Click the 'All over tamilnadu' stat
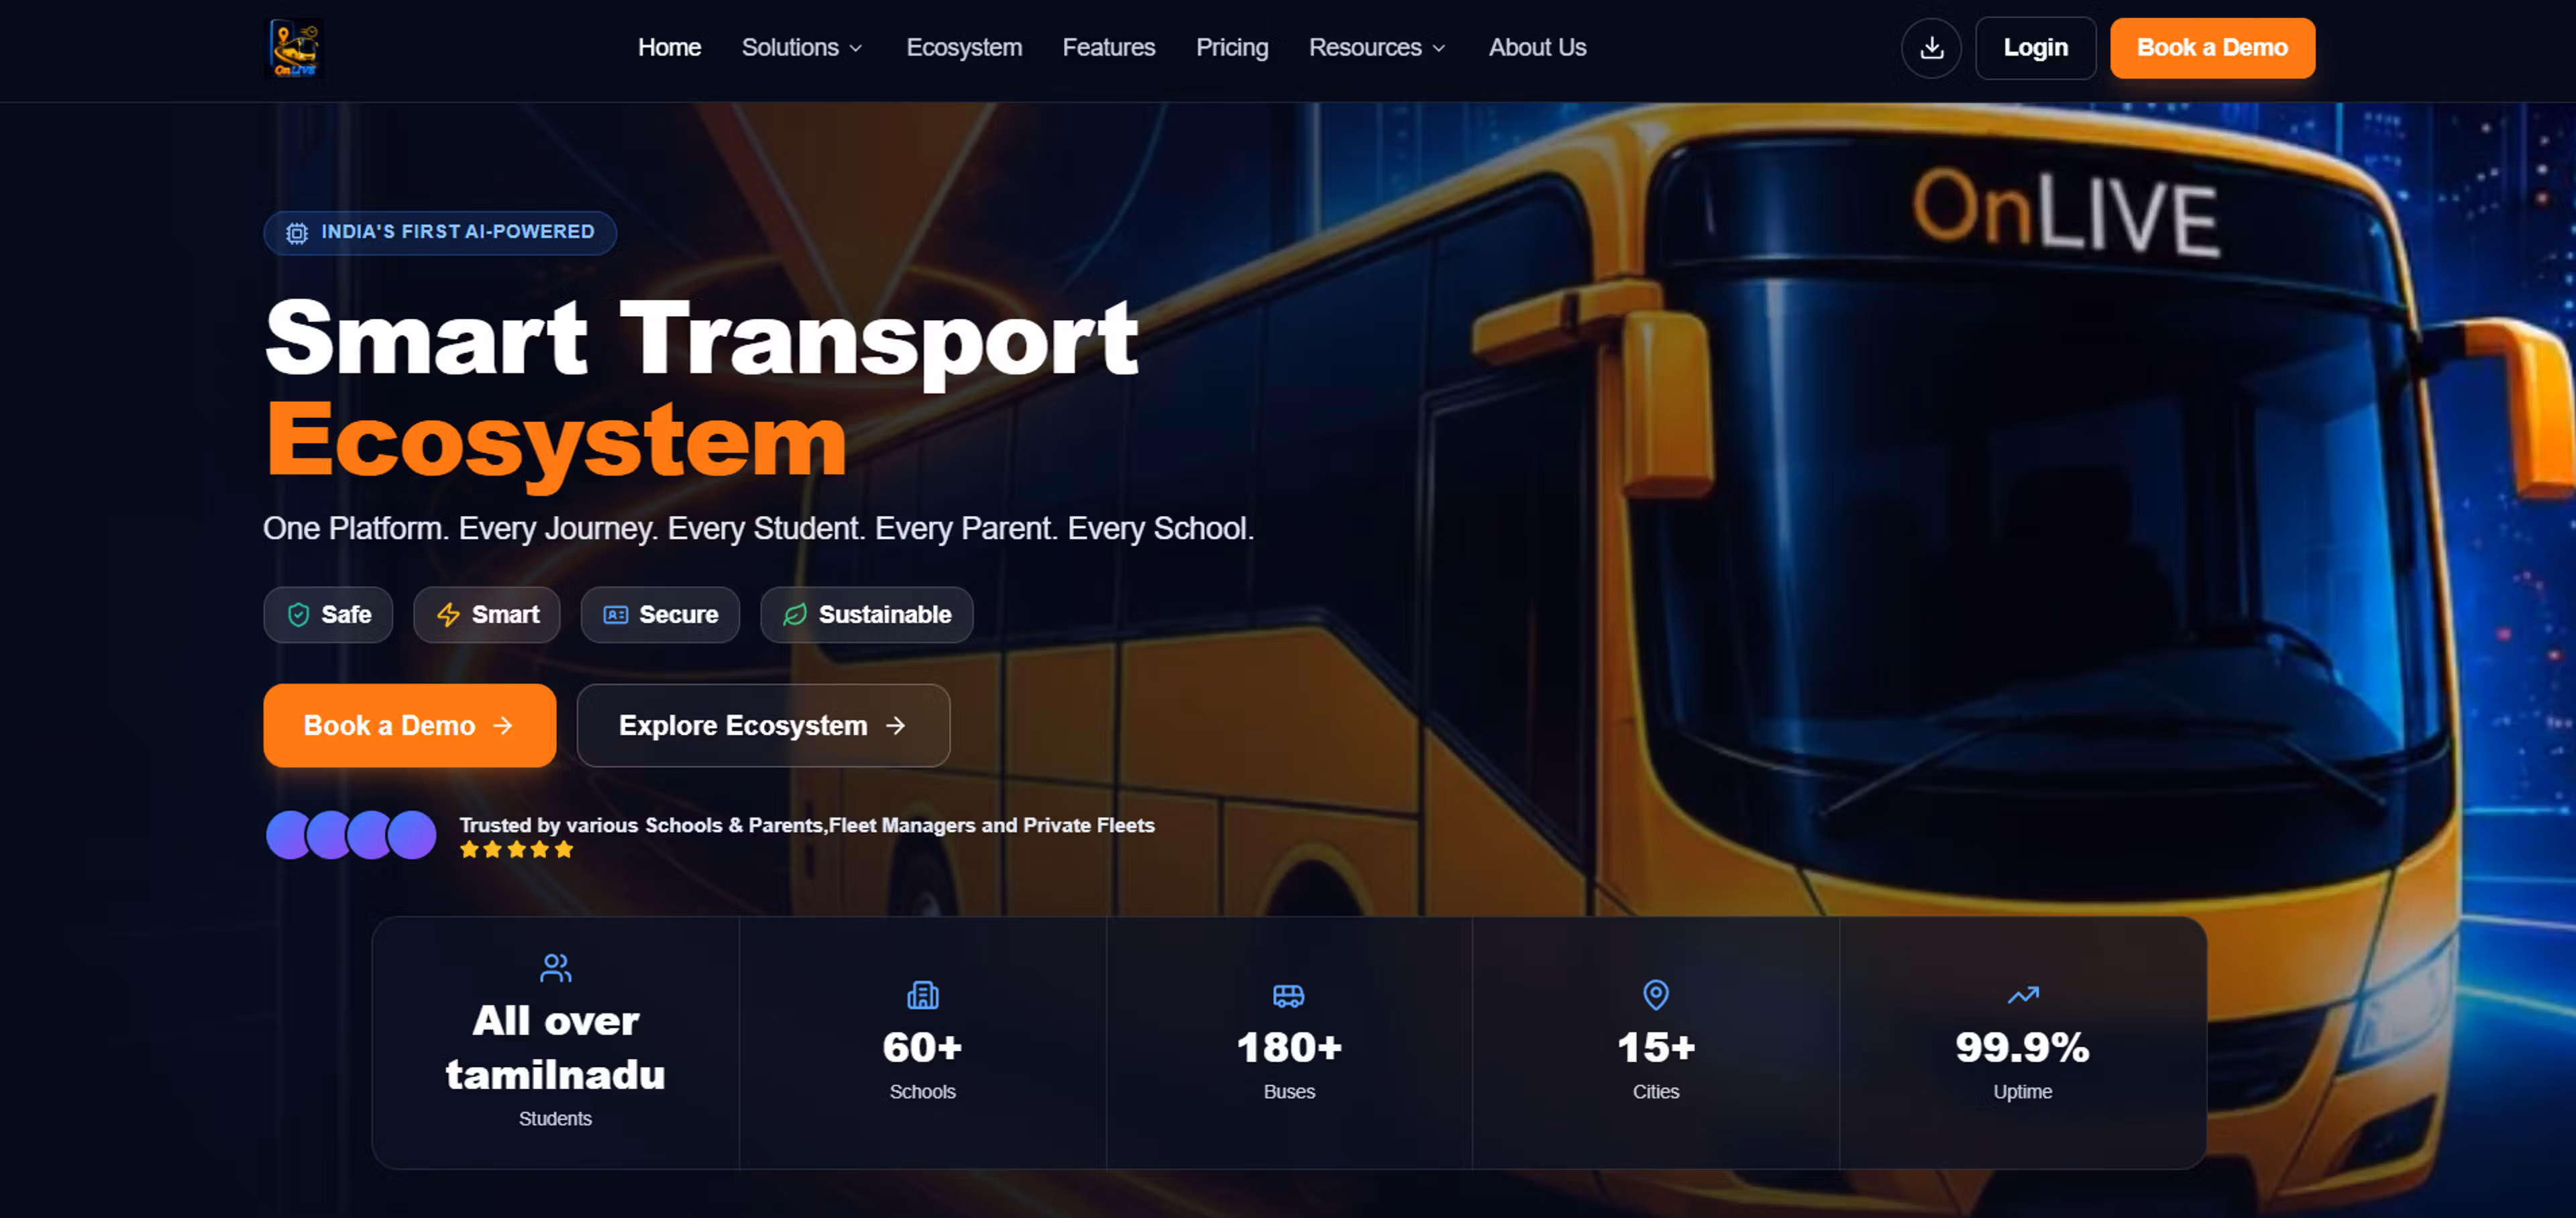Viewport: 2576px width, 1218px height. (x=555, y=1047)
